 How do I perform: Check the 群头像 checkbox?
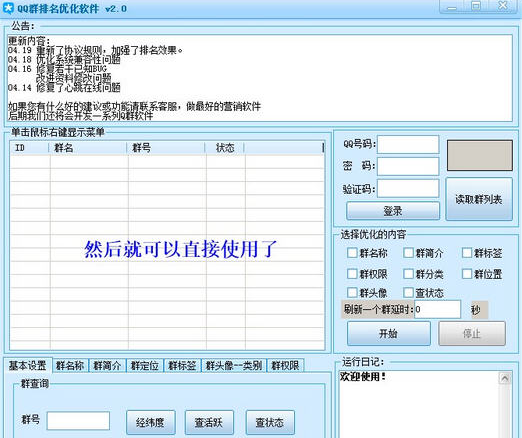(352, 293)
